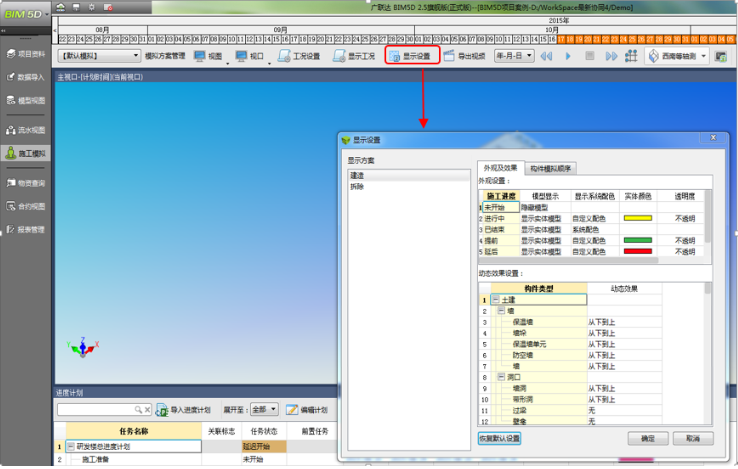Open 合约视图 in the left sidebar
This screenshot has width=738, height=469.
26,206
